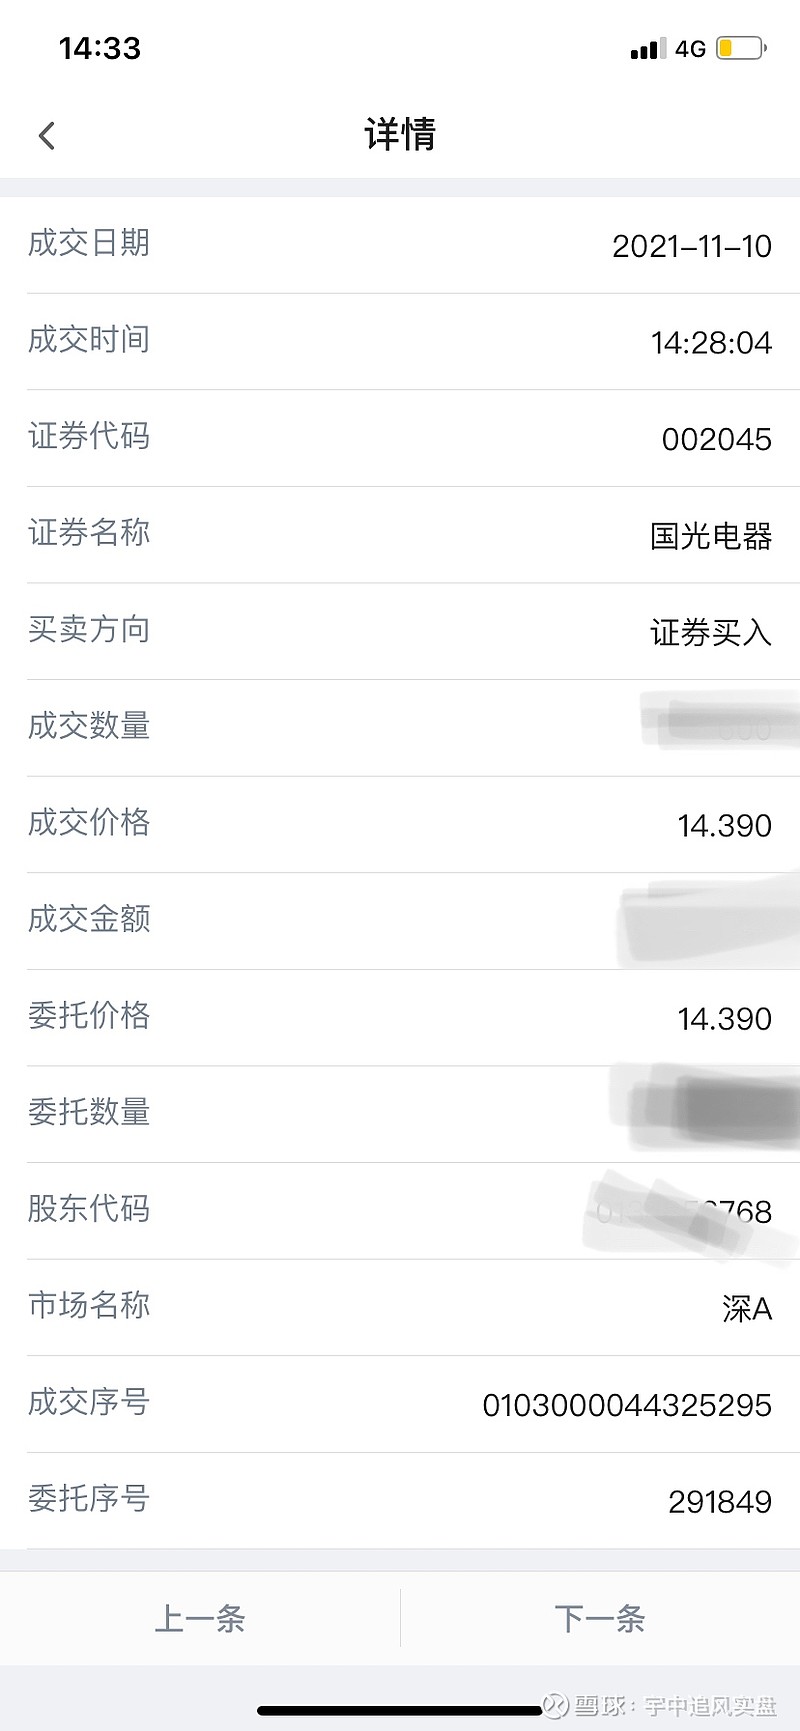Tap the back arrow icon
The height and width of the screenshot is (1731, 800).
[x=46, y=135]
